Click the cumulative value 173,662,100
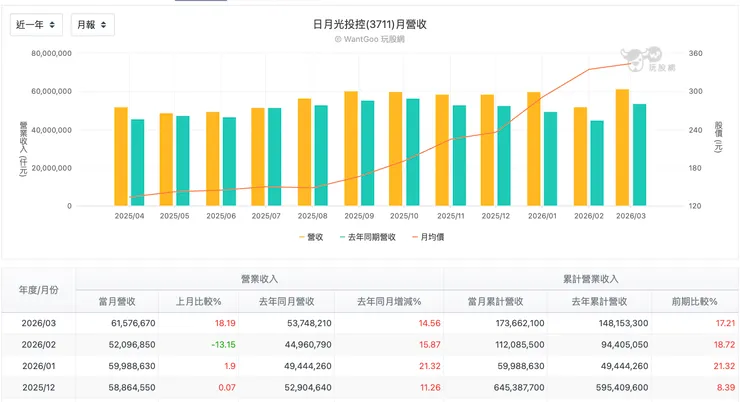The width and height of the screenshot is (740, 402). tap(520, 323)
